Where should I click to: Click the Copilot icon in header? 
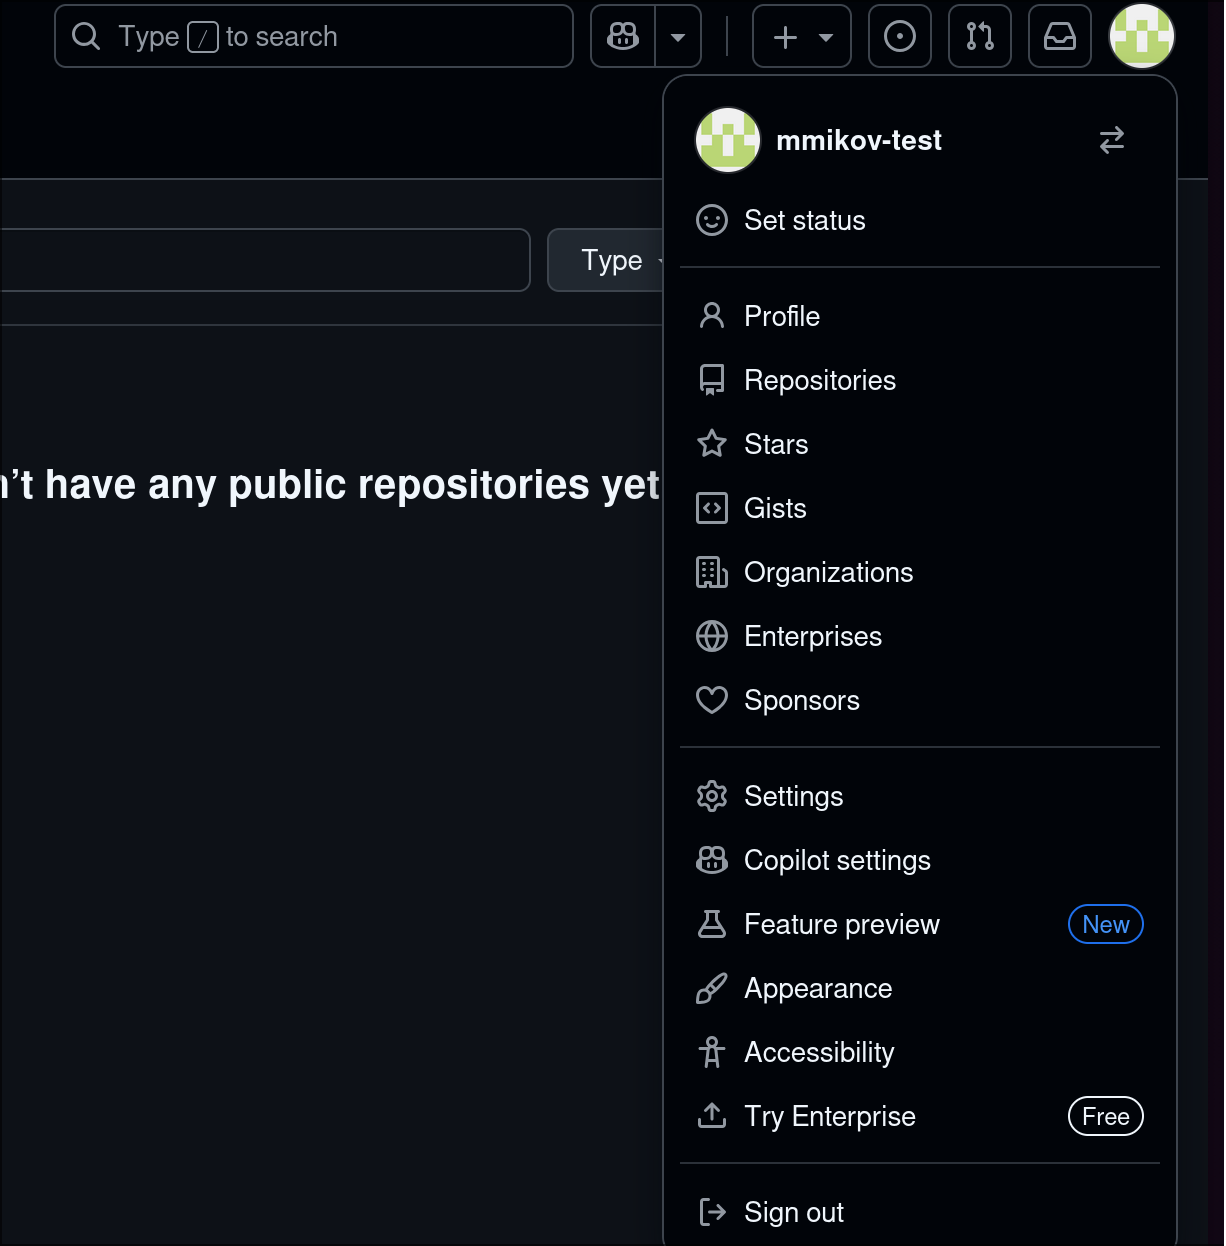coord(623,37)
